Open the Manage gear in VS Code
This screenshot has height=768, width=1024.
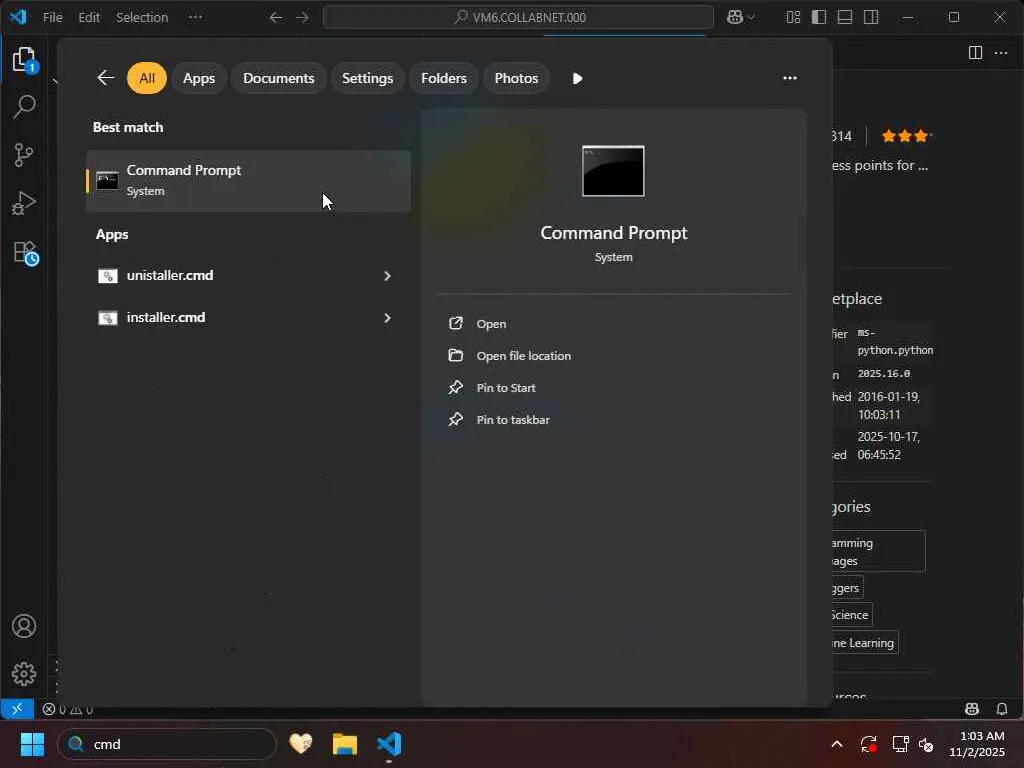point(24,673)
